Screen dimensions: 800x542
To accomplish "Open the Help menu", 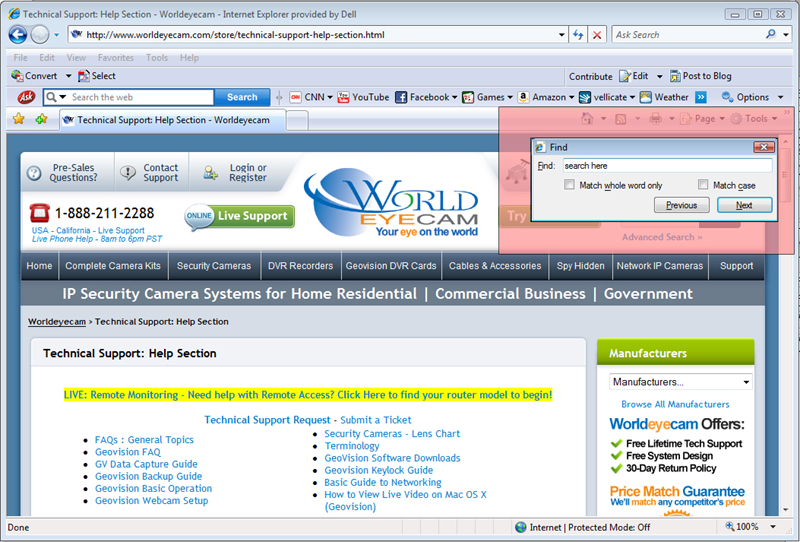I will coord(189,58).
